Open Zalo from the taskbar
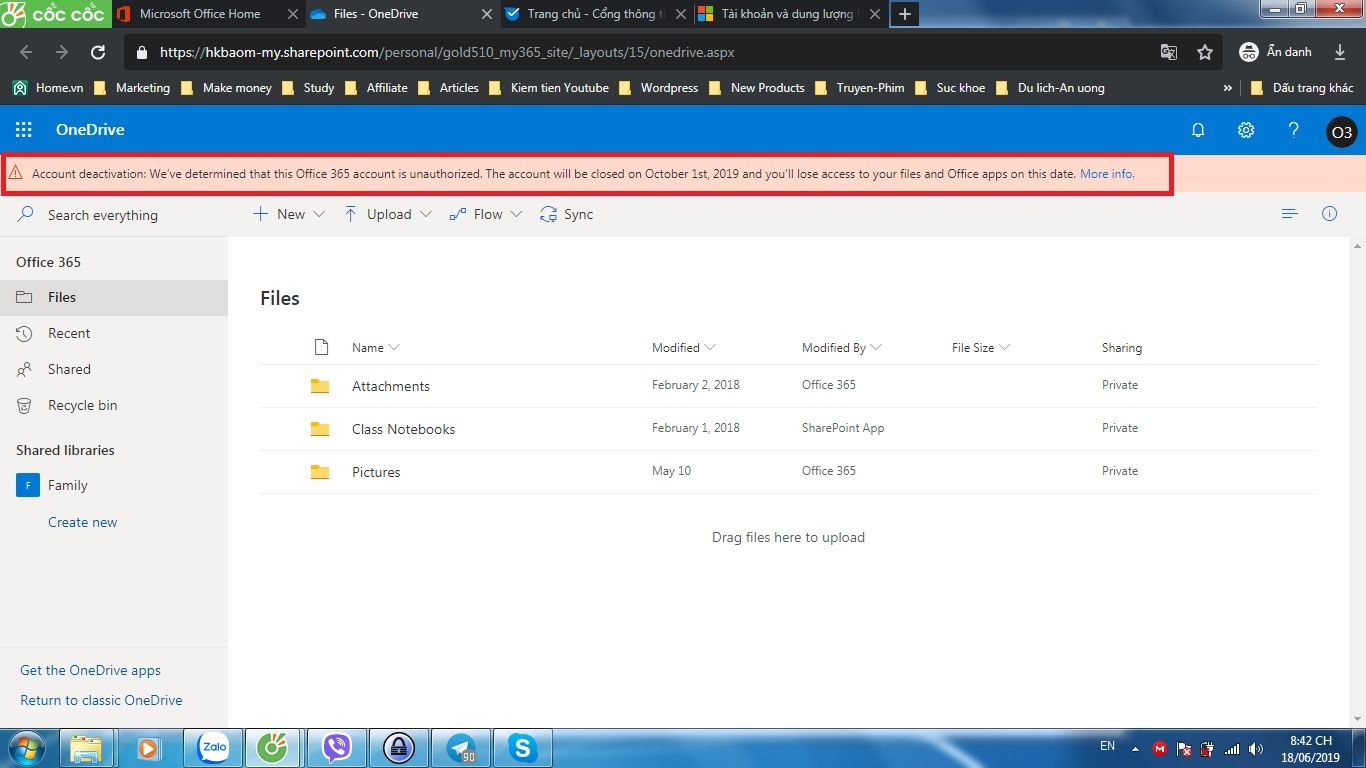Image resolution: width=1366 pixels, height=768 pixels. click(x=213, y=747)
